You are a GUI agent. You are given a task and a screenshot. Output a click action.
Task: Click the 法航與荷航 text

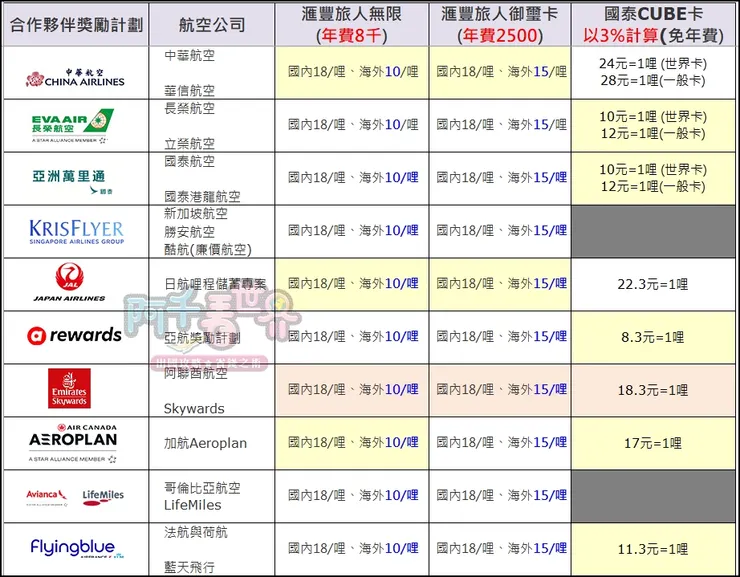coord(196,532)
